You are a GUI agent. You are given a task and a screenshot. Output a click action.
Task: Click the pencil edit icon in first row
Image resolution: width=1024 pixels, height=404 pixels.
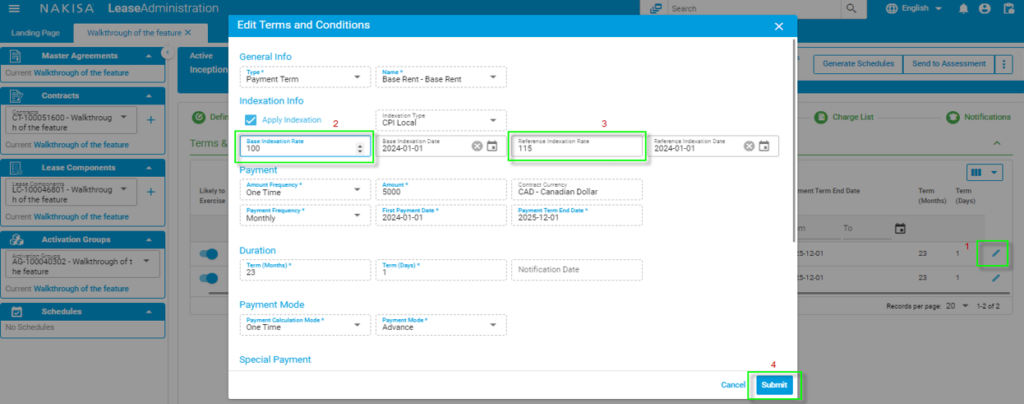(995, 253)
